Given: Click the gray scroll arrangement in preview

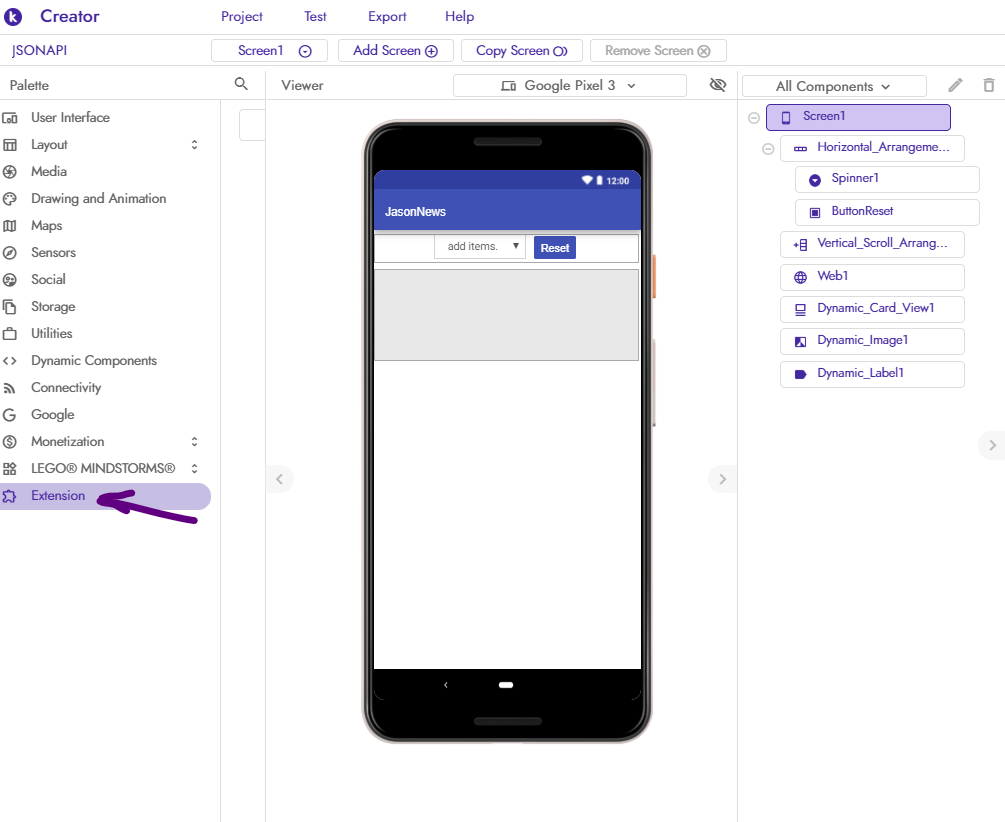Looking at the screenshot, I should (506, 315).
